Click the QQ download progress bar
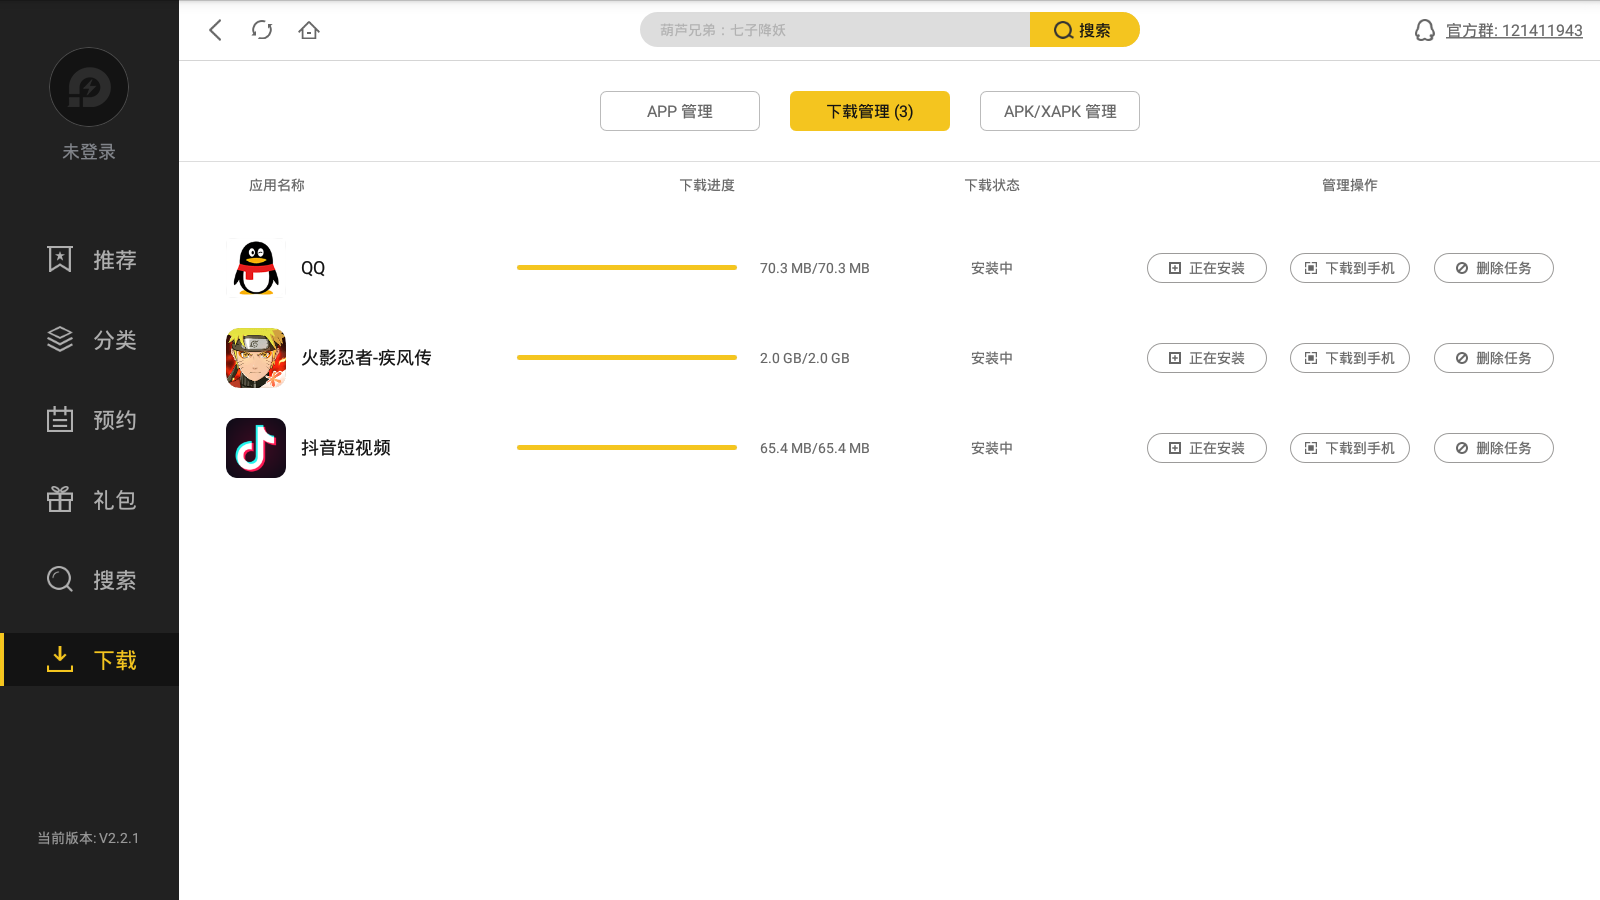Viewport: 1600px width, 900px height. [627, 268]
